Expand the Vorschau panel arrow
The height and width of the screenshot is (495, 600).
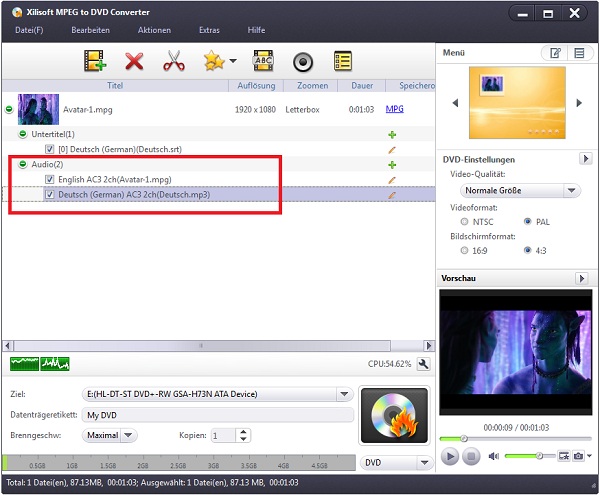(581, 278)
